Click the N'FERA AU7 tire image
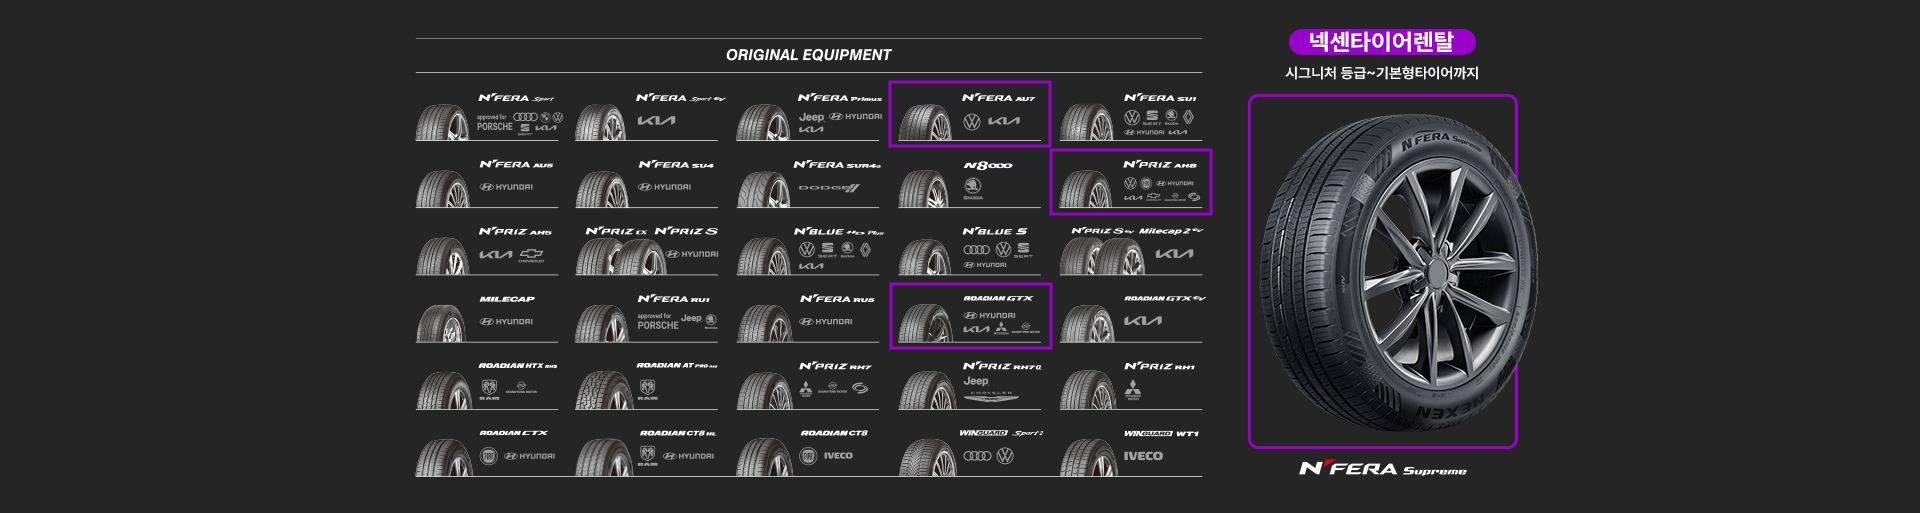 (925, 121)
